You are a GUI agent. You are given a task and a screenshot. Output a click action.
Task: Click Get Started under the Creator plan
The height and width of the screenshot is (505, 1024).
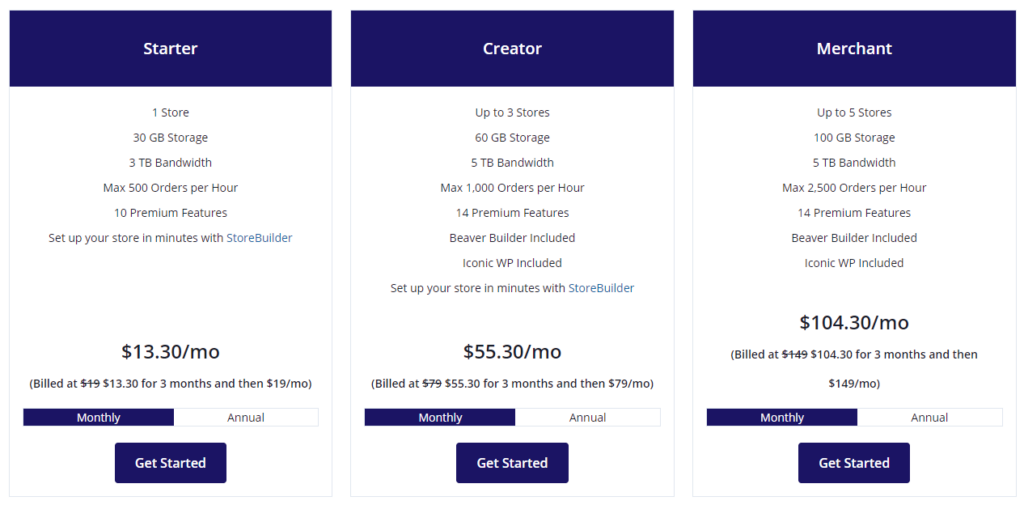point(512,463)
